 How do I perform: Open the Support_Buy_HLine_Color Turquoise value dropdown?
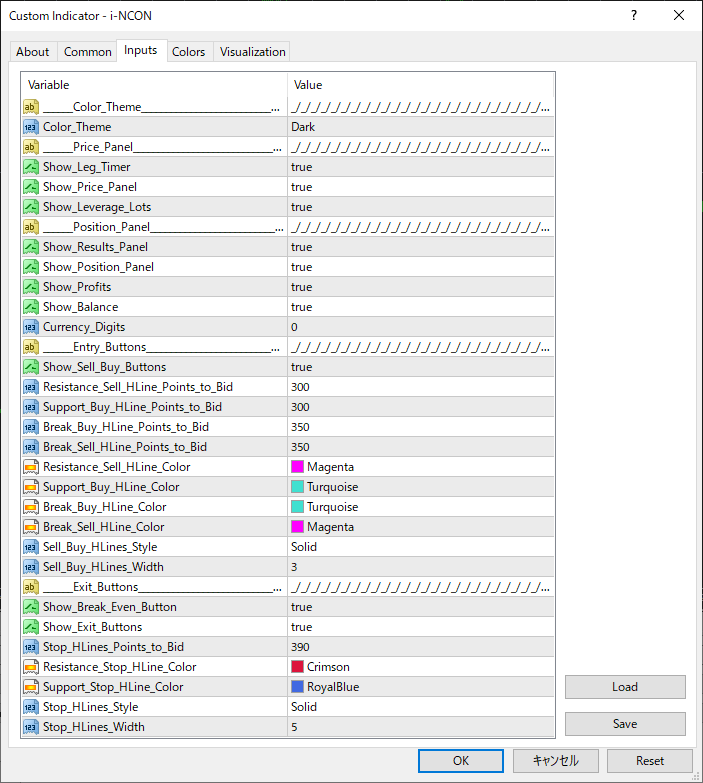(x=421, y=487)
